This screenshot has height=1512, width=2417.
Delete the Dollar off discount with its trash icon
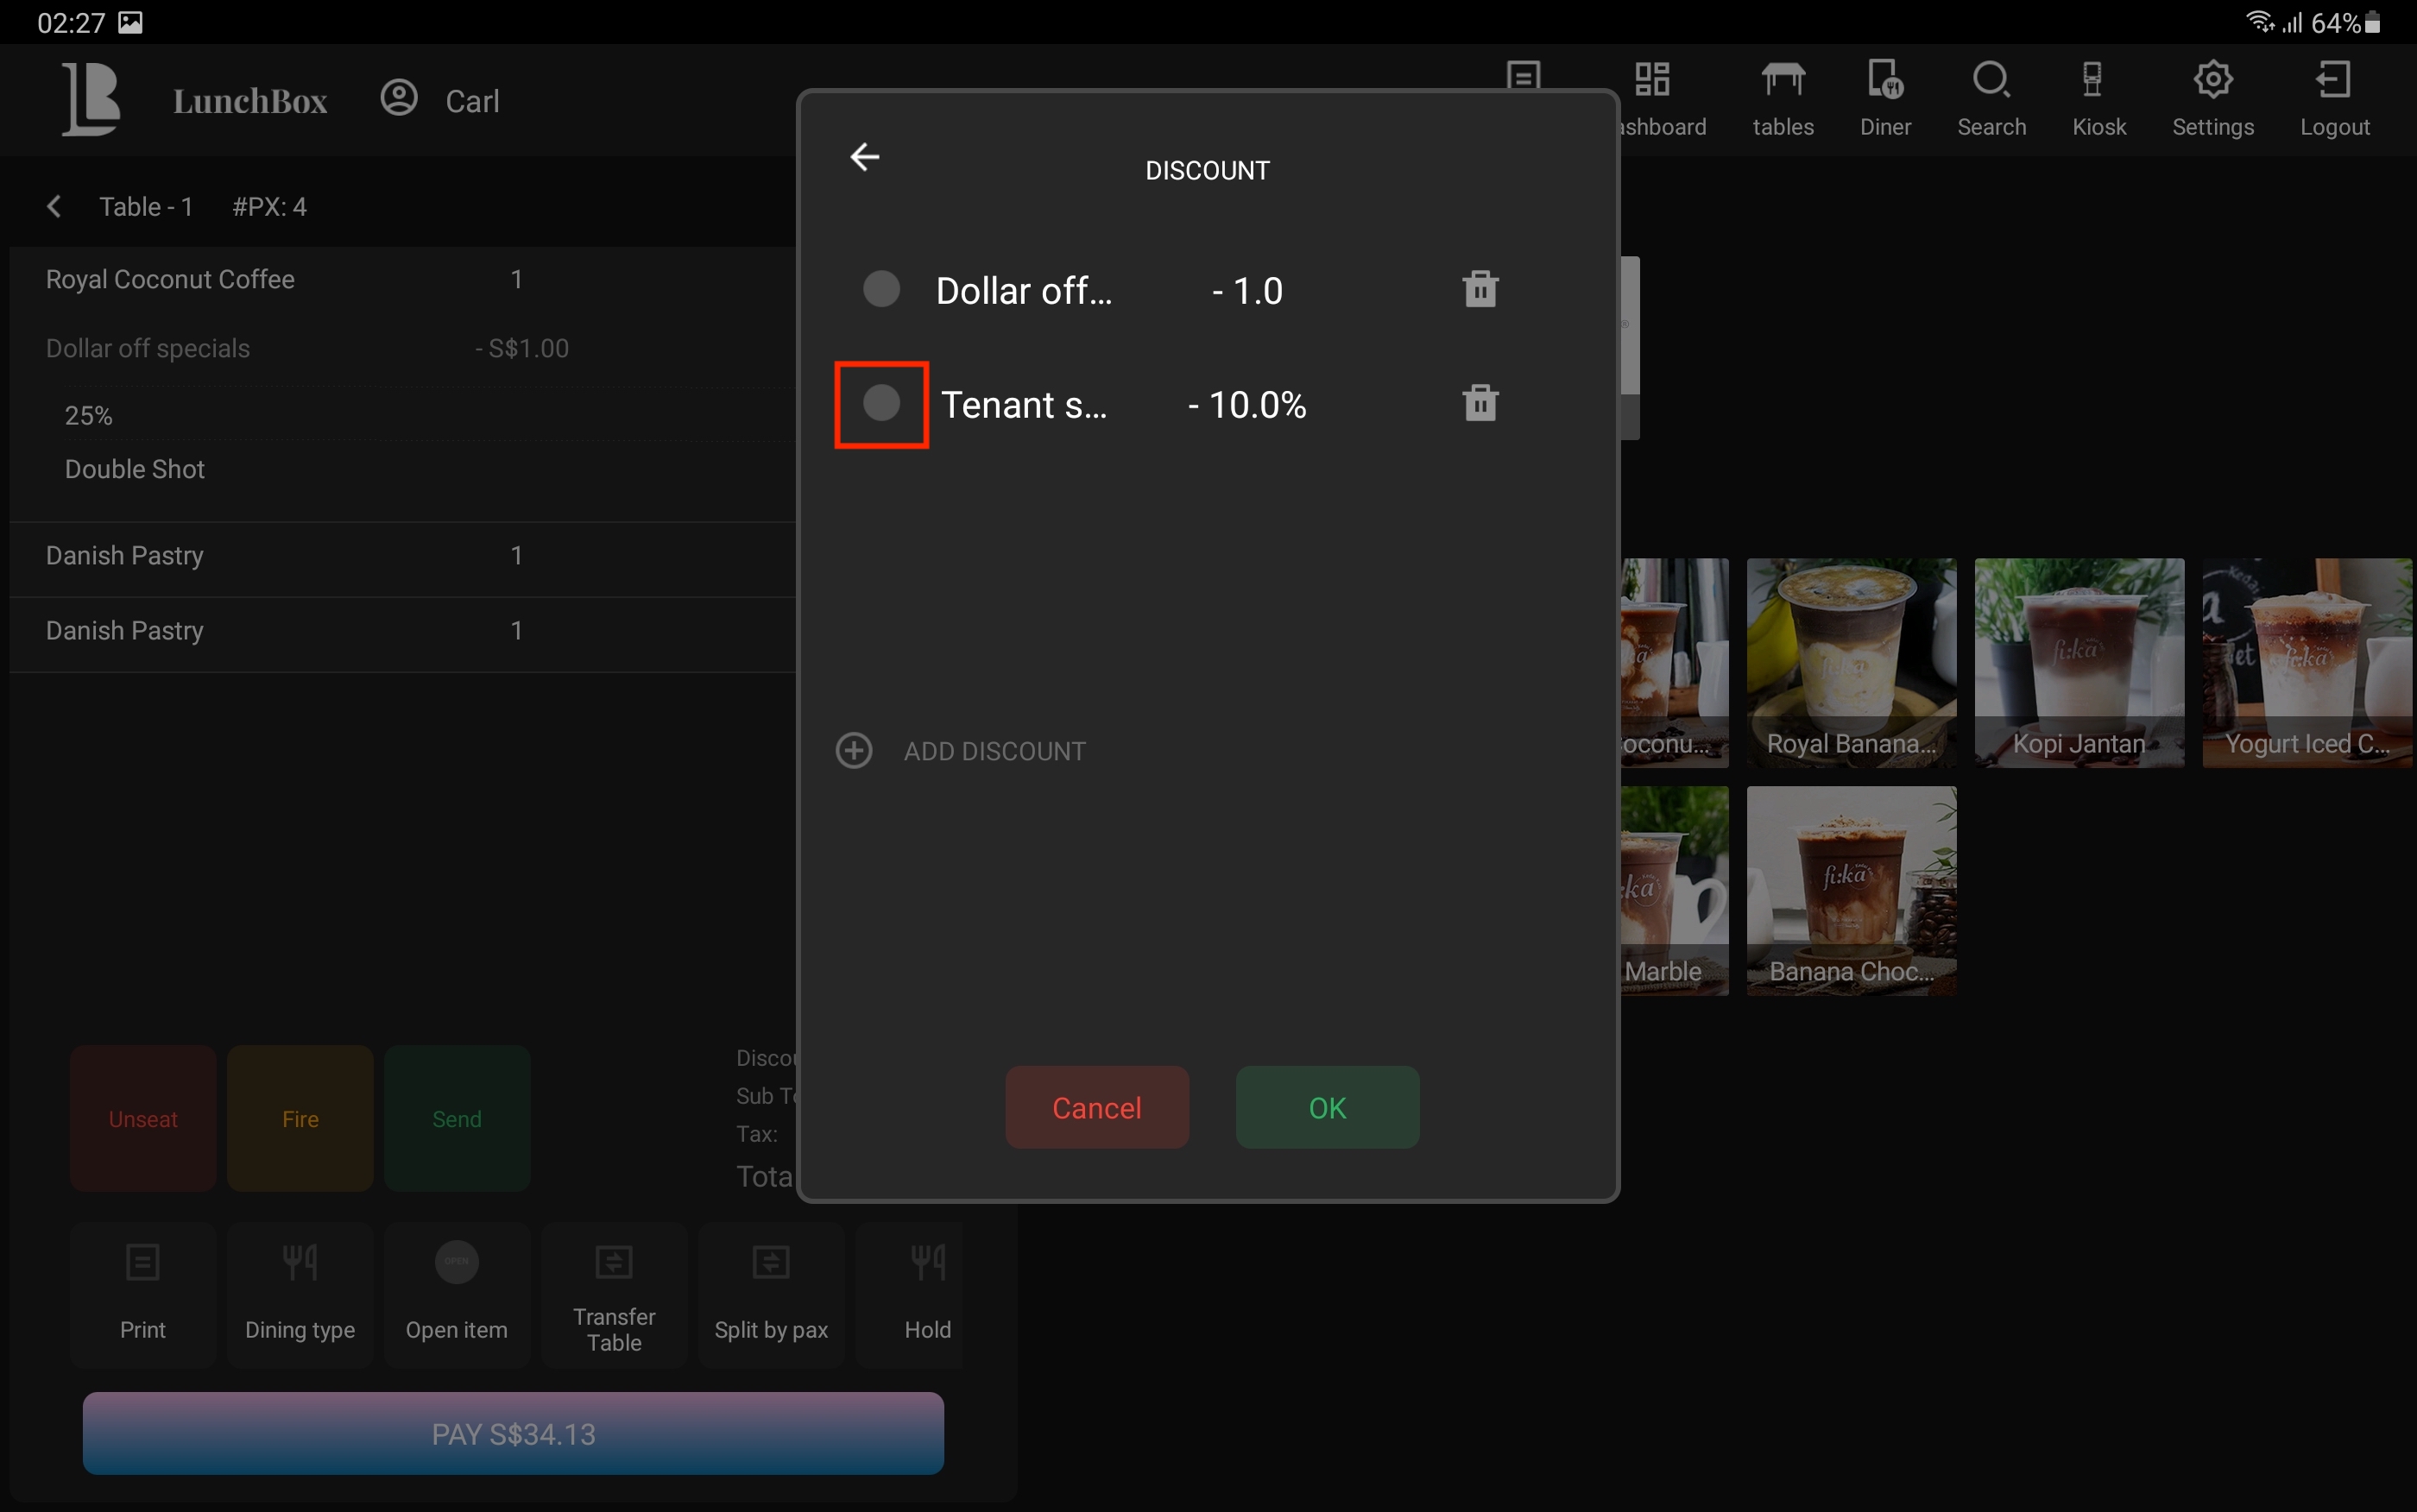[1480, 289]
